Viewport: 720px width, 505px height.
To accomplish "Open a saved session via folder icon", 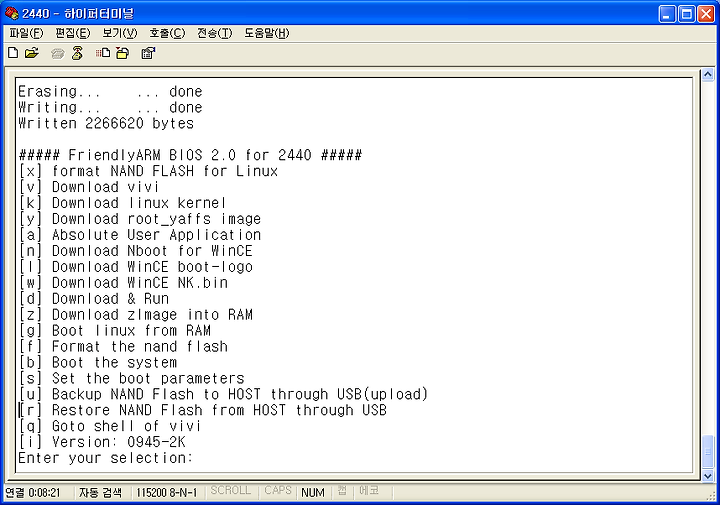I will coord(32,53).
